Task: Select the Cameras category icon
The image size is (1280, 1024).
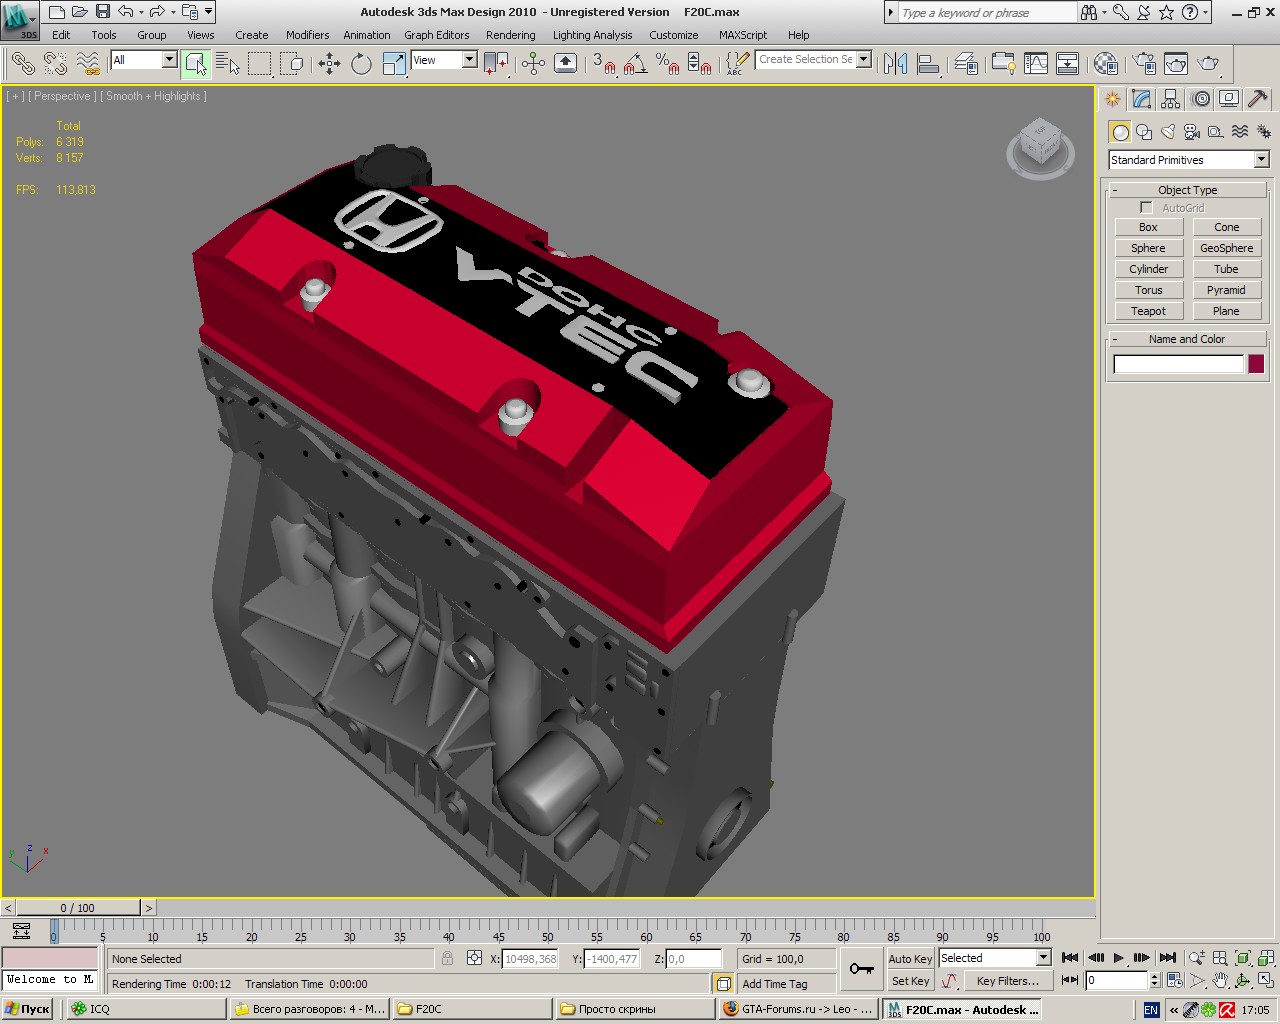Action: [x=1192, y=131]
